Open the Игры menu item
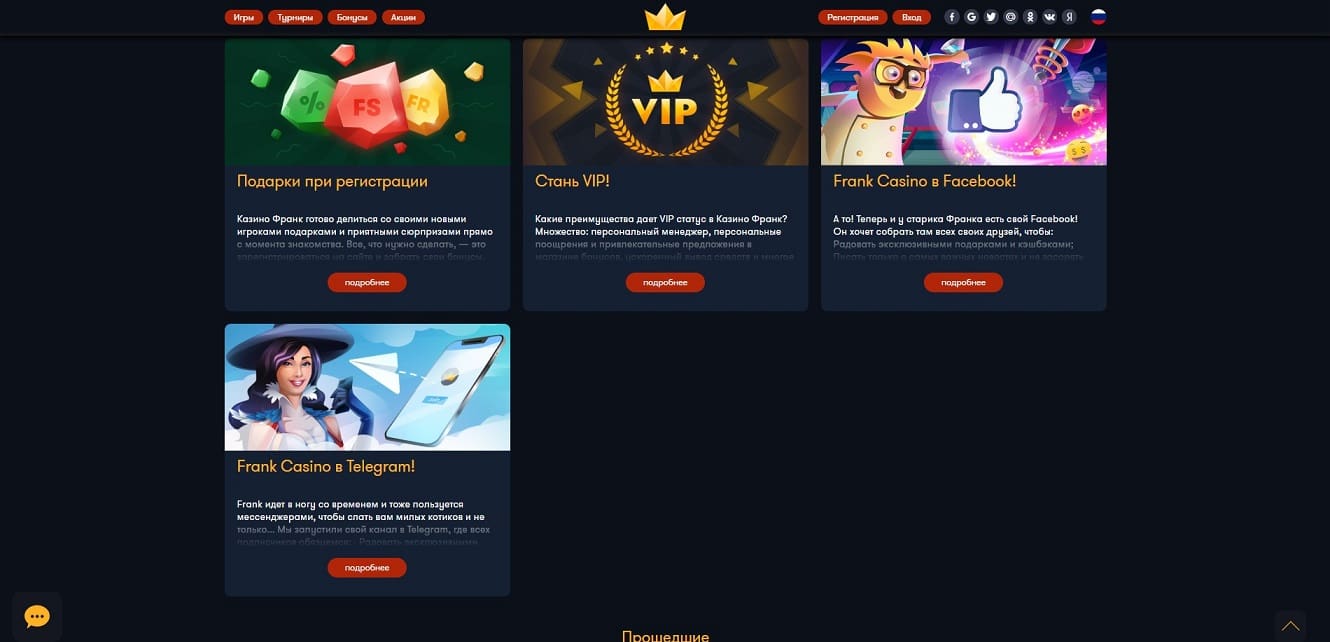 244,17
